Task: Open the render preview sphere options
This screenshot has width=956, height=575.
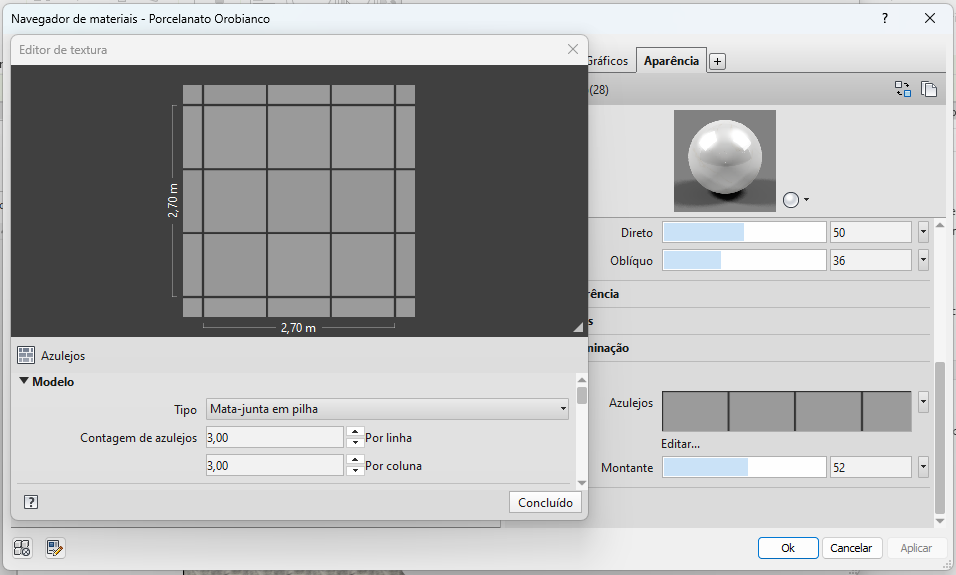Action: point(796,199)
